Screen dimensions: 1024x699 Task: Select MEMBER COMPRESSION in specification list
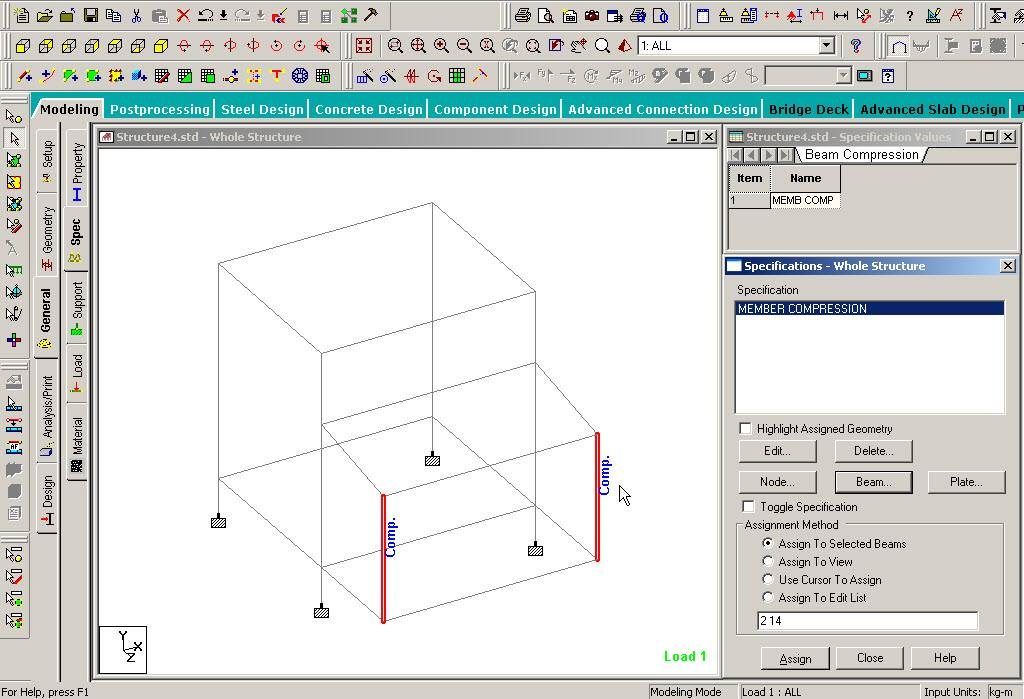pos(870,308)
